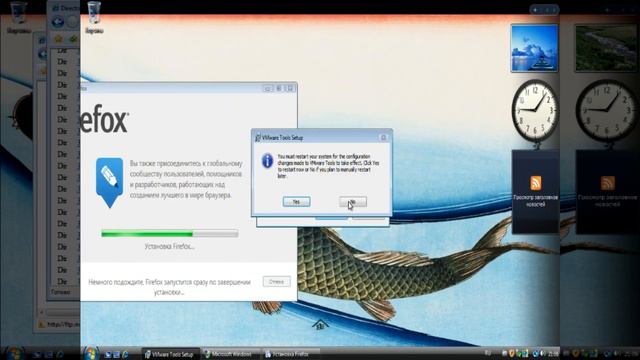Click the blue pen badge icon in Firefox installer
Image resolution: width=640 pixels, height=360 pixels.
[x=109, y=183]
